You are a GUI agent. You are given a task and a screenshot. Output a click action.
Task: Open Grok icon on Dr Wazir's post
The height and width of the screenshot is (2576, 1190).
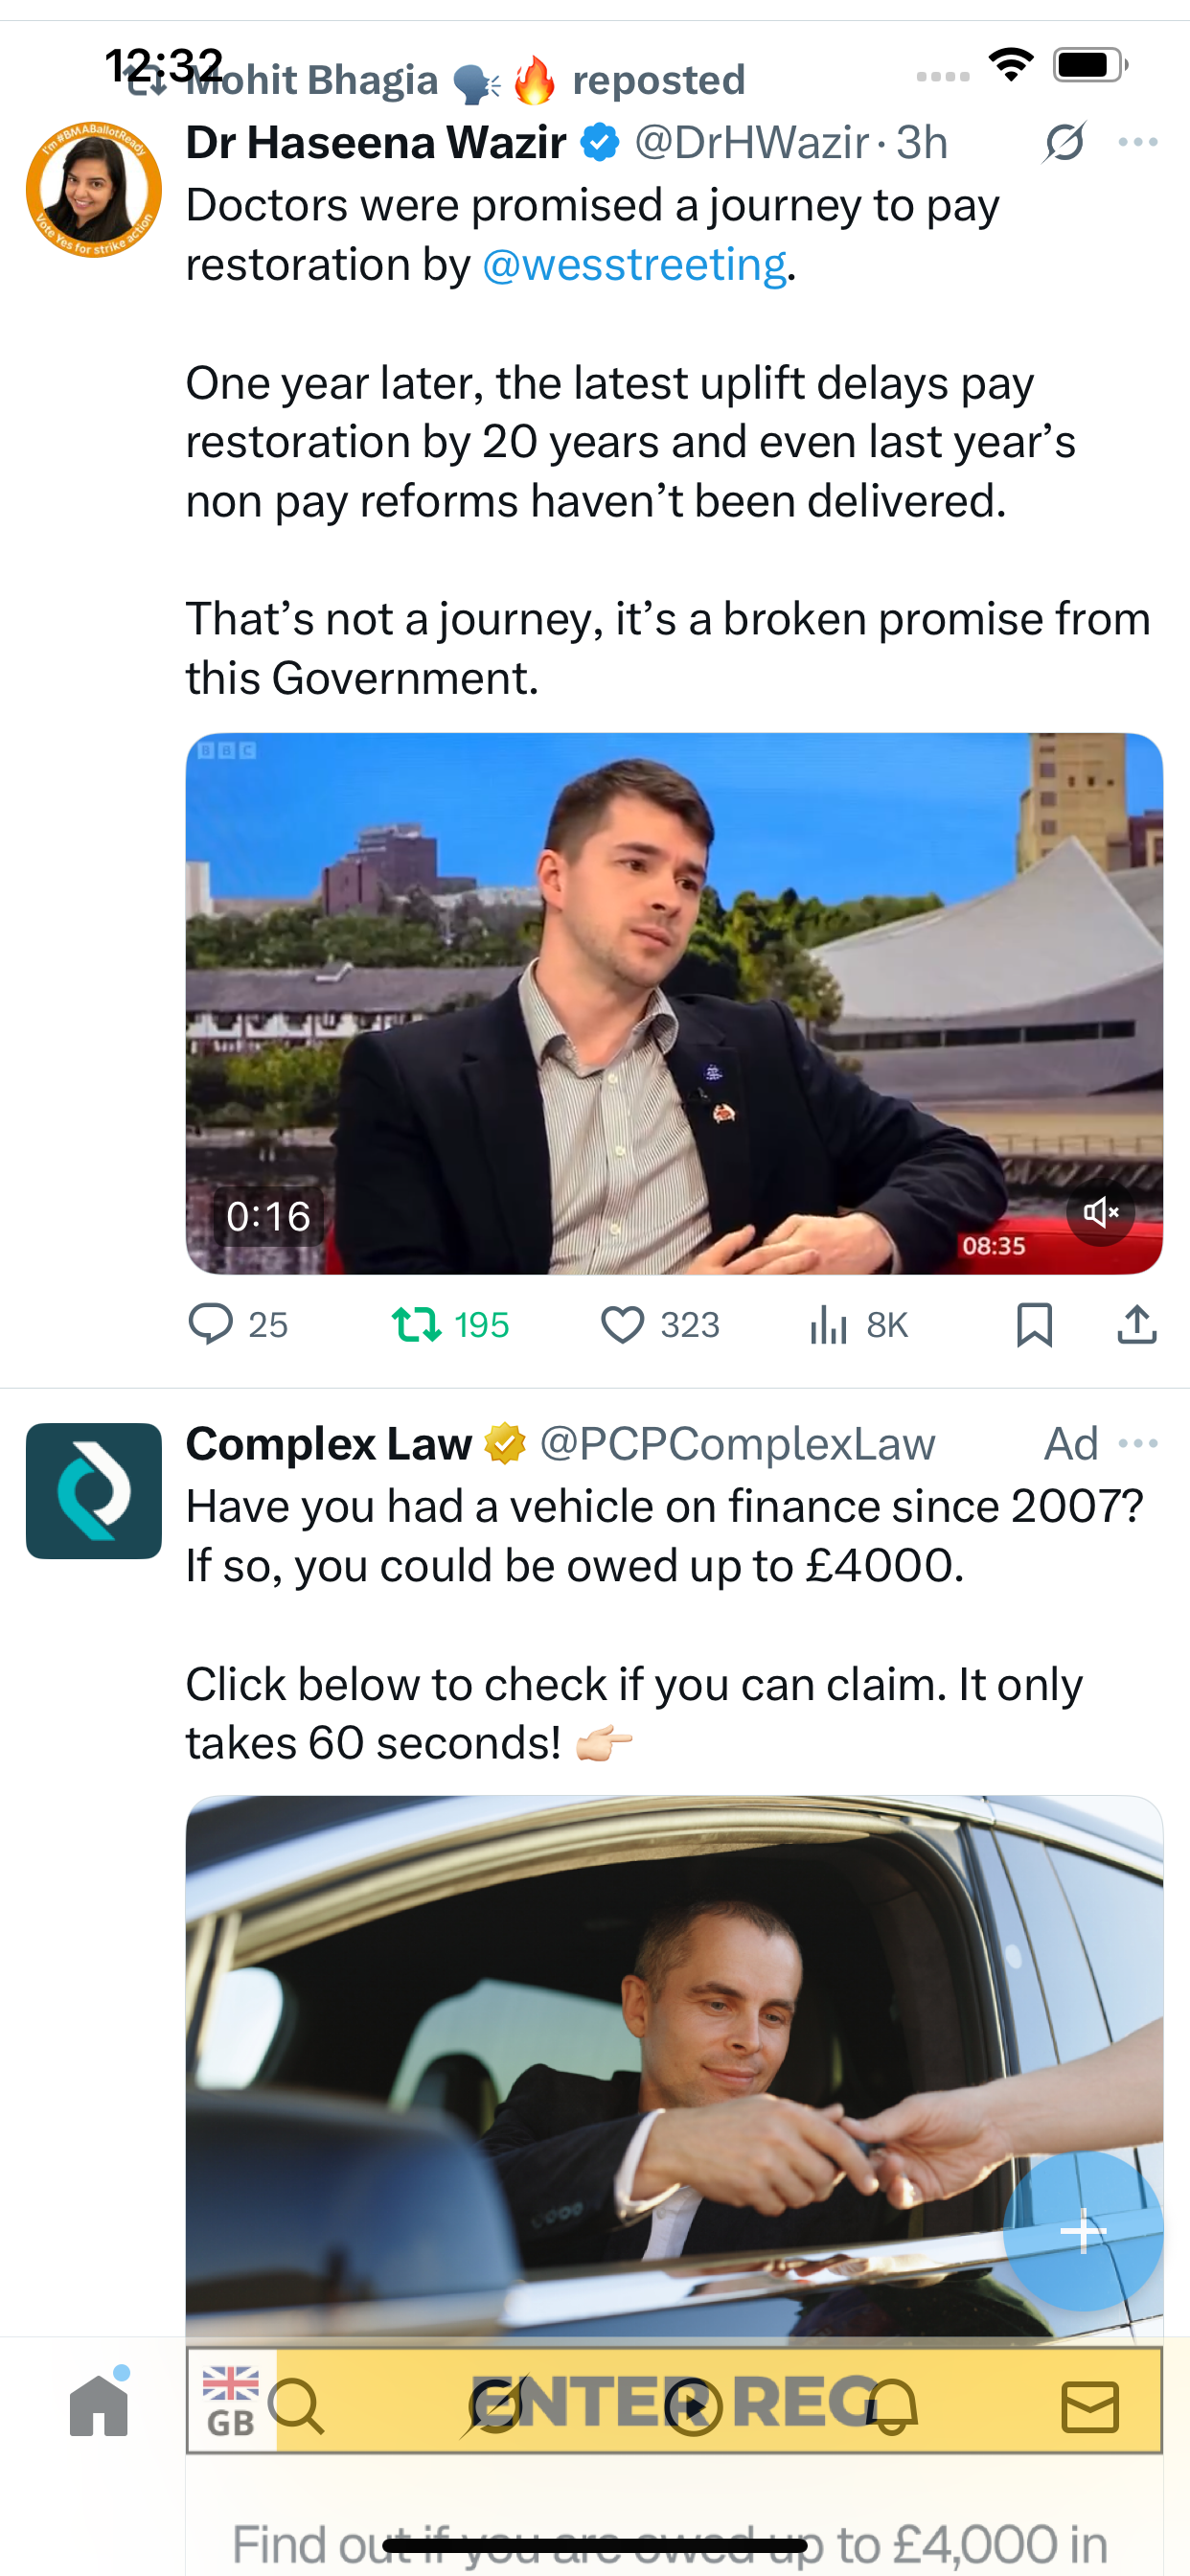click(x=1064, y=142)
